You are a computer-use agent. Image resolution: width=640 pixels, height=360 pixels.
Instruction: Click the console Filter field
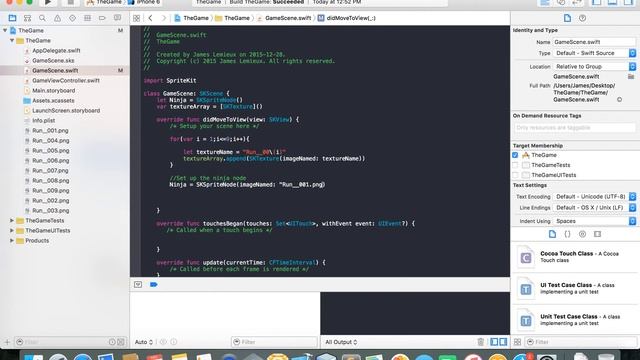click(x=274, y=342)
